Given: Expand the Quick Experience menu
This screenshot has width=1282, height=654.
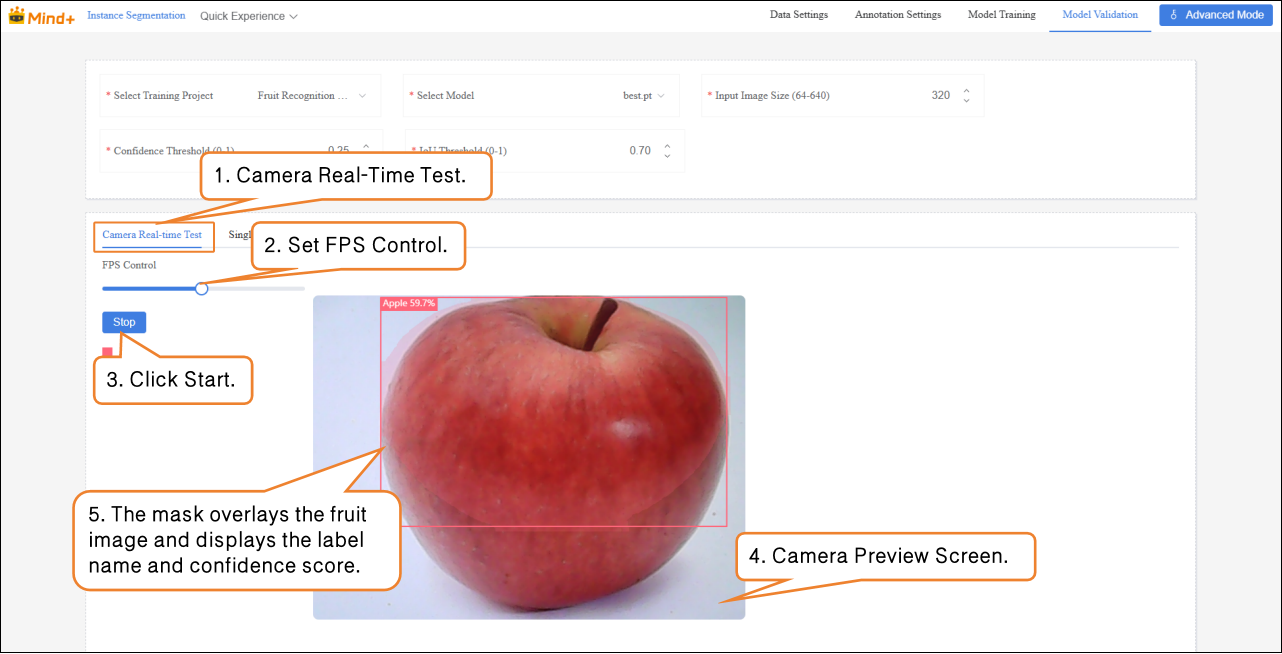Looking at the screenshot, I should [248, 16].
